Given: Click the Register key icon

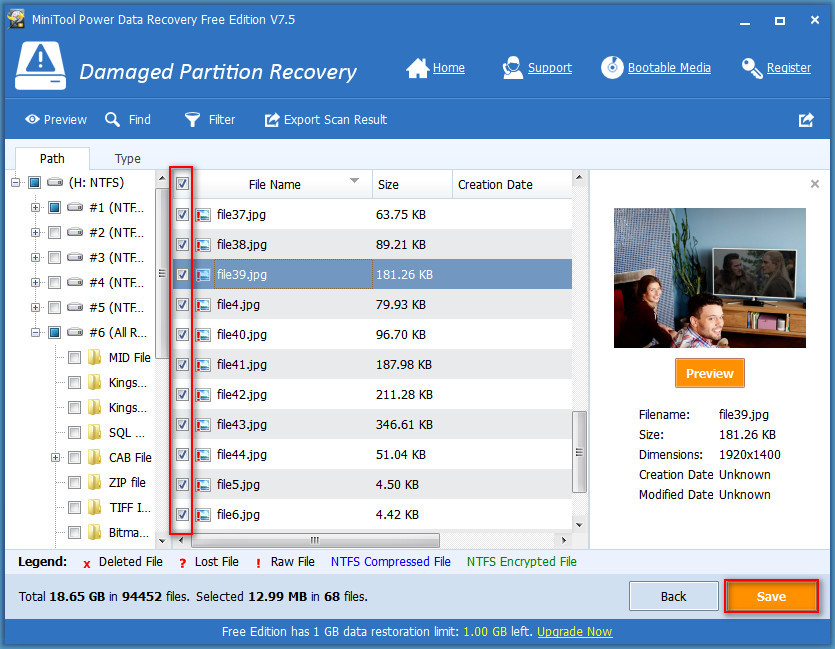Looking at the screenshot, I should click(x=752, y=68).
